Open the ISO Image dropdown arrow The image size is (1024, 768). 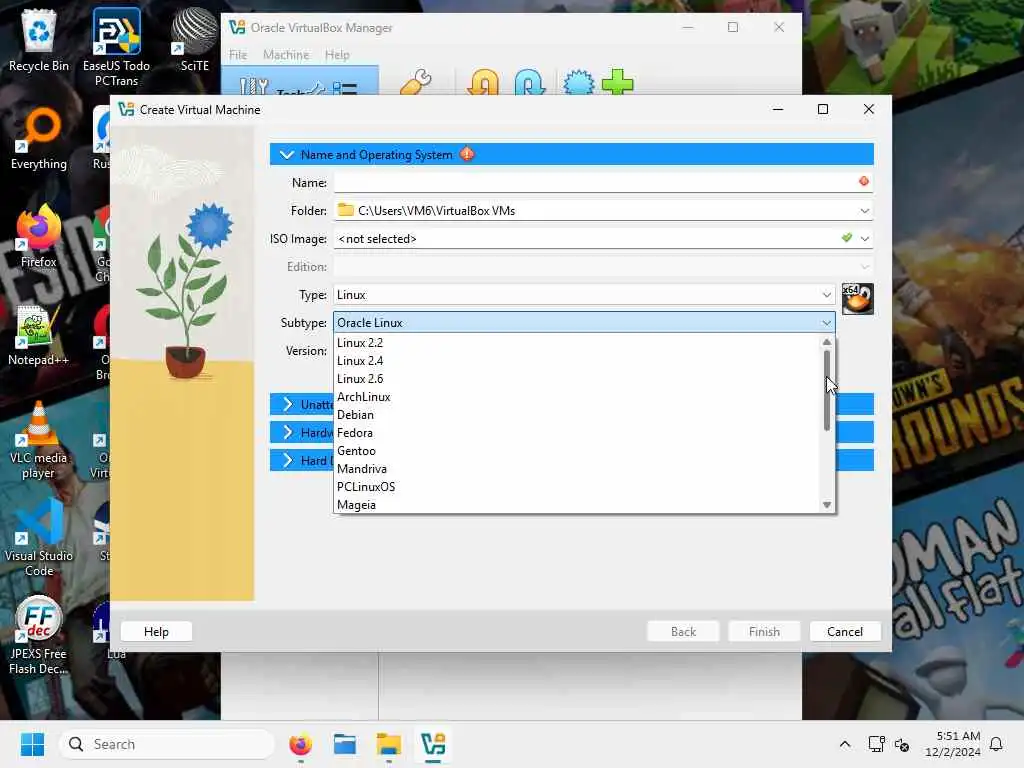[865, 239]
